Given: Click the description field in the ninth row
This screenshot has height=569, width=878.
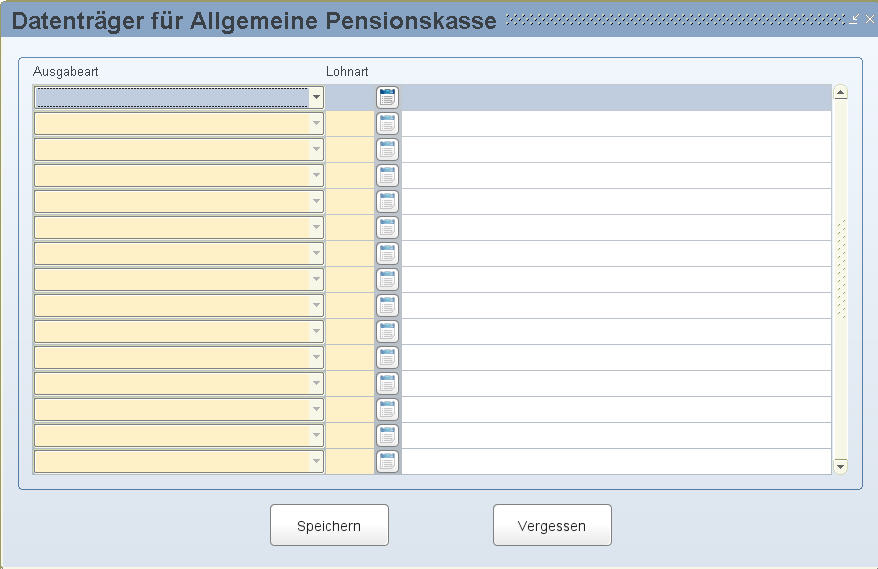Looking at the screenshot, I should pyautogui.click(x=617, y=306).
